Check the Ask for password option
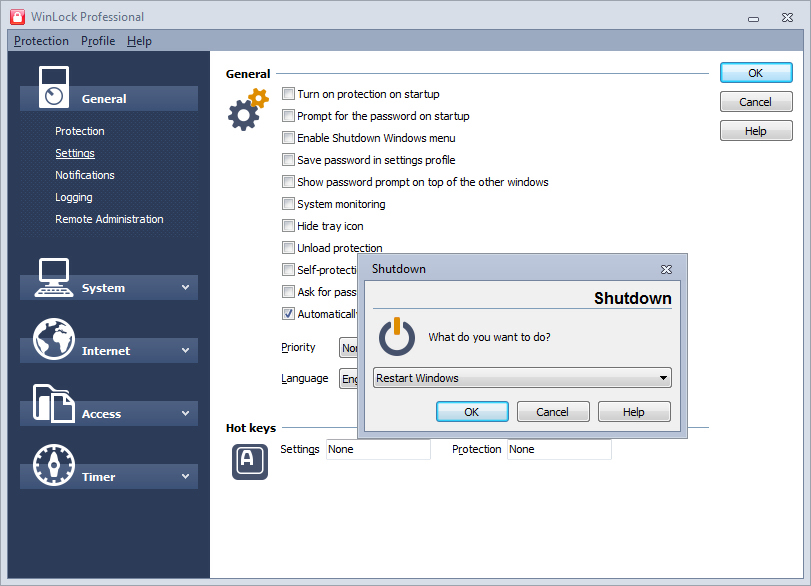This screenshot has height=586, width=811. coord(288,292)
